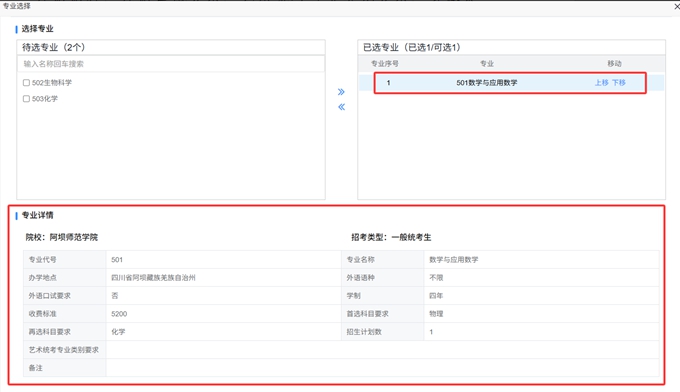
Task: Select the 503化学 label text
Action: (x=45, y=98)
